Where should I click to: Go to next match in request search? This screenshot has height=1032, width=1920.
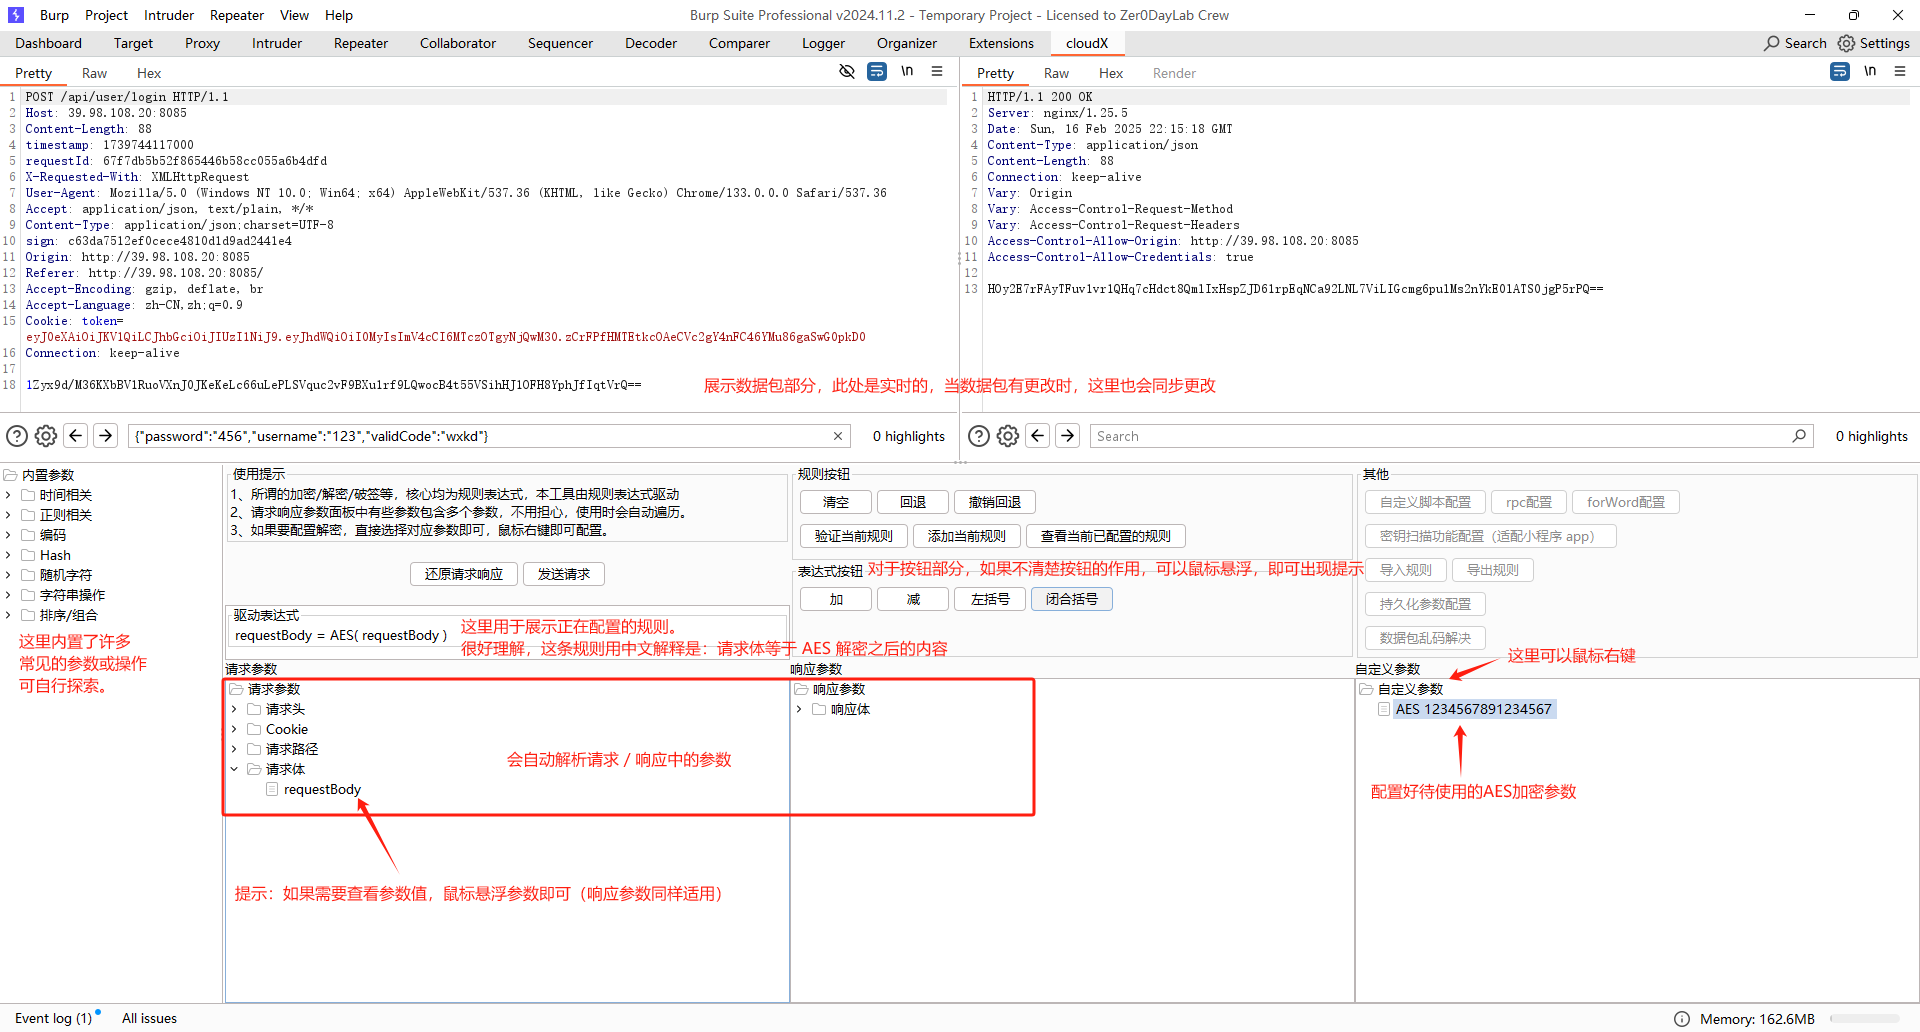pos(105,435)
